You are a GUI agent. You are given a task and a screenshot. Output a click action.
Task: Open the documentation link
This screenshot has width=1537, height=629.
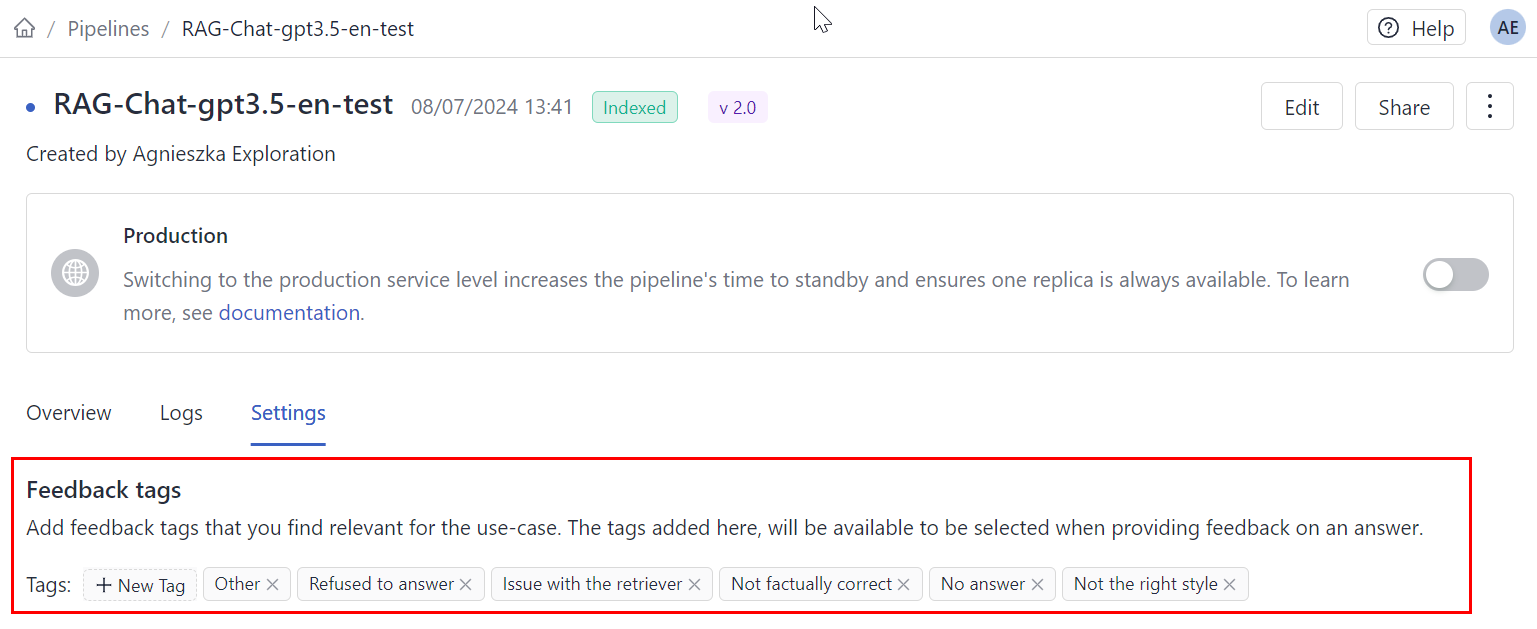tap(288, 312)
